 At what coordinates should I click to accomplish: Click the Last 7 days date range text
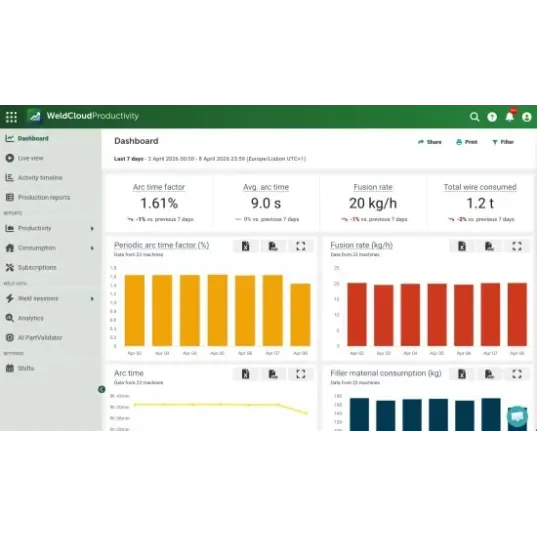210,159
